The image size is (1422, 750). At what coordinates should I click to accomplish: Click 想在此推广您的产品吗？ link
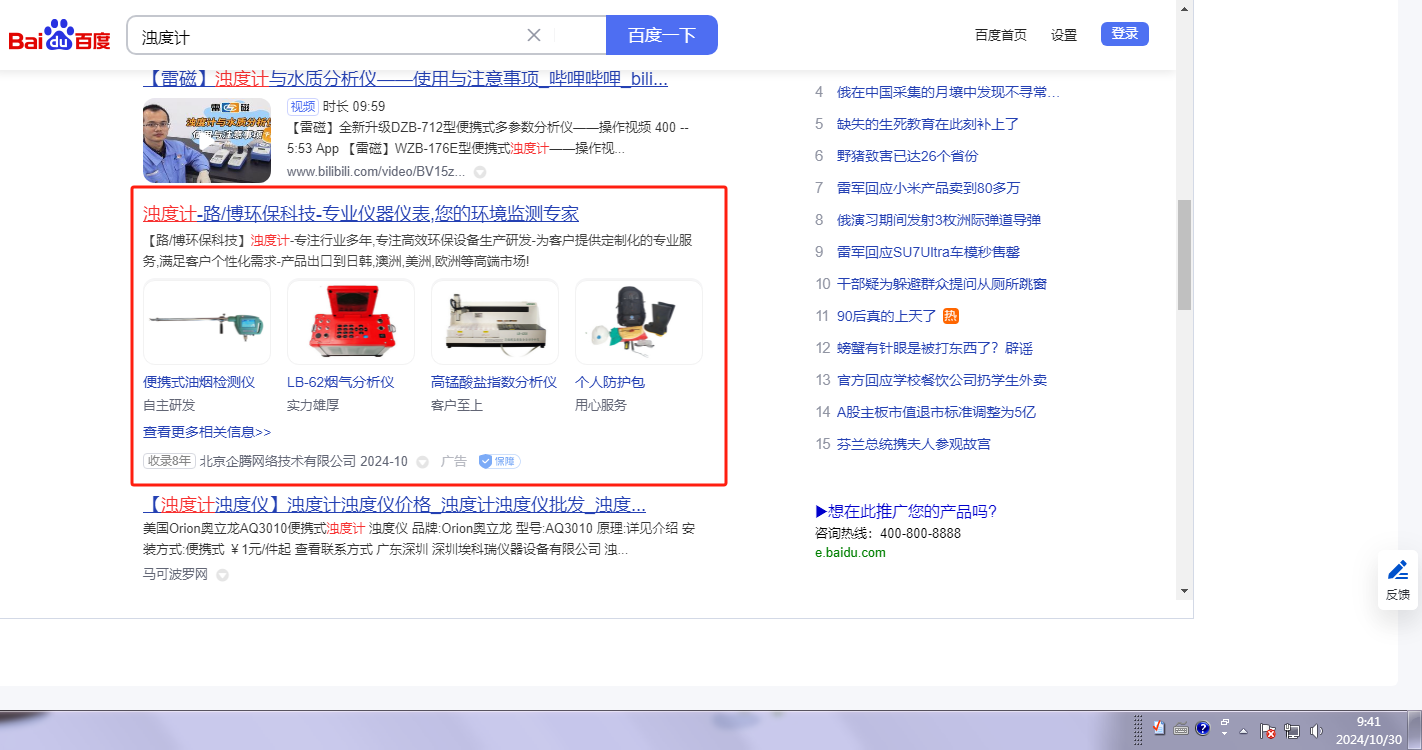click(x=907, y=512)
